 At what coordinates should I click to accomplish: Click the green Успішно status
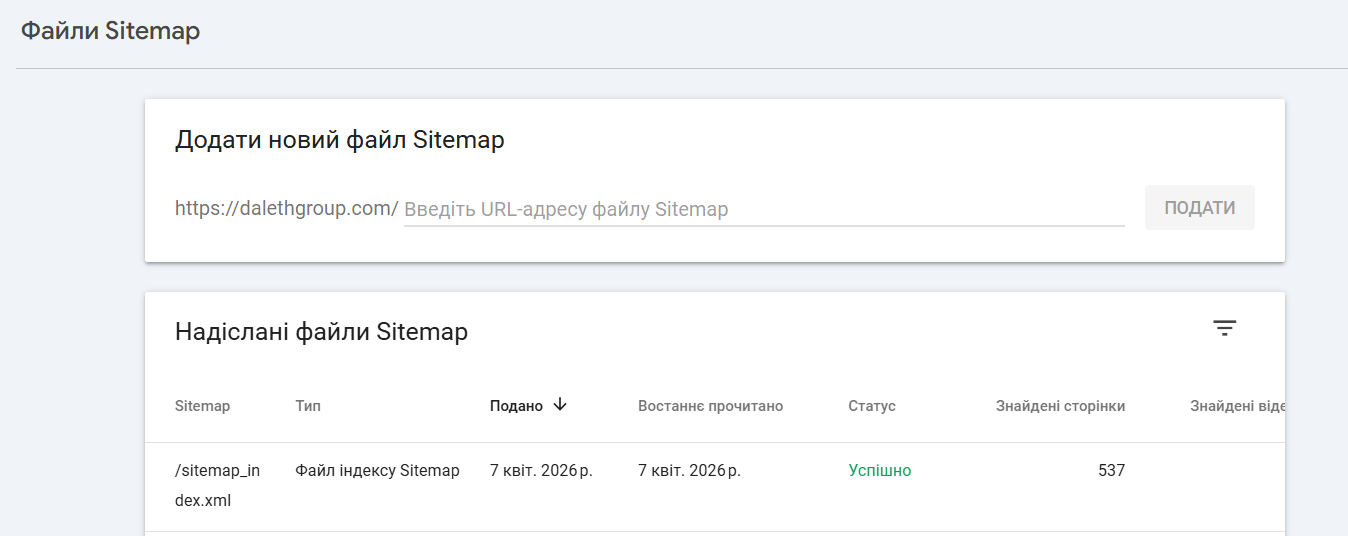880,470
